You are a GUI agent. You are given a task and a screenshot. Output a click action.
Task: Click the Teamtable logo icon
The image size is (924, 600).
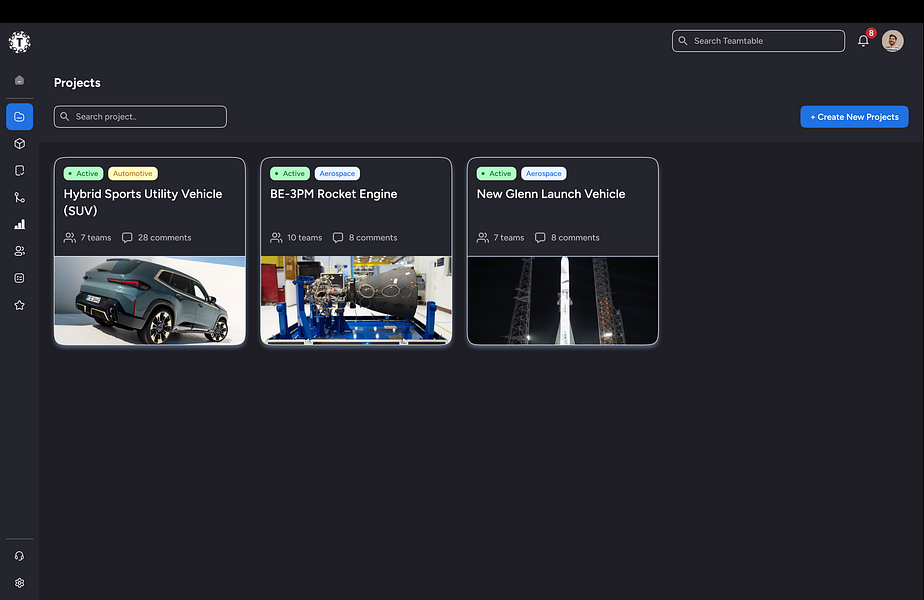point(19,42)
